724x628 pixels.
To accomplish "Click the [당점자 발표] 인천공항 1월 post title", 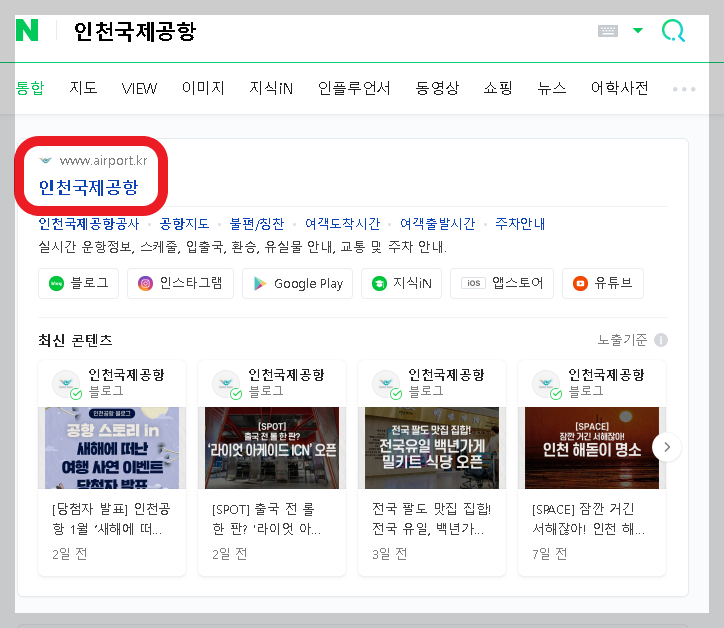I will 111,519.
